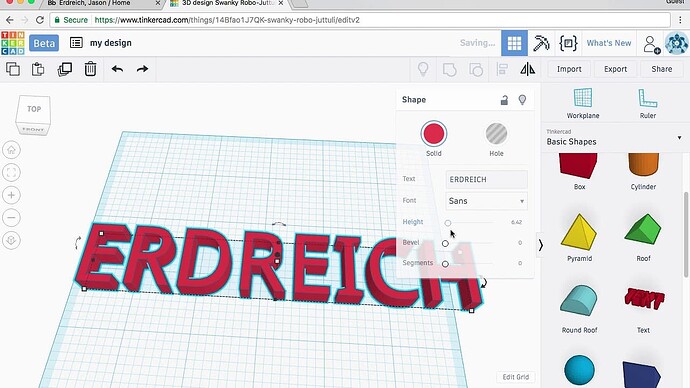This screenshot has width=690, height=388.
Task: Ungroup the selected shapes
Action: [476, 70]
